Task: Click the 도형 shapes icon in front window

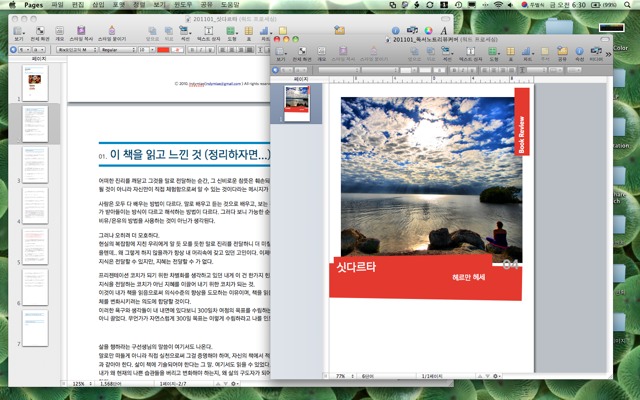Action: 493,51
